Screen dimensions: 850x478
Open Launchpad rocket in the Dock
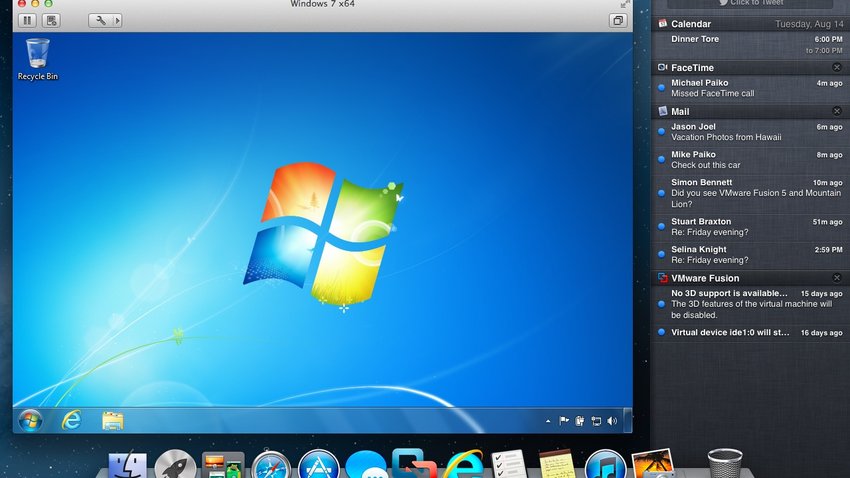pyautogui.click(x=175, y=465)
